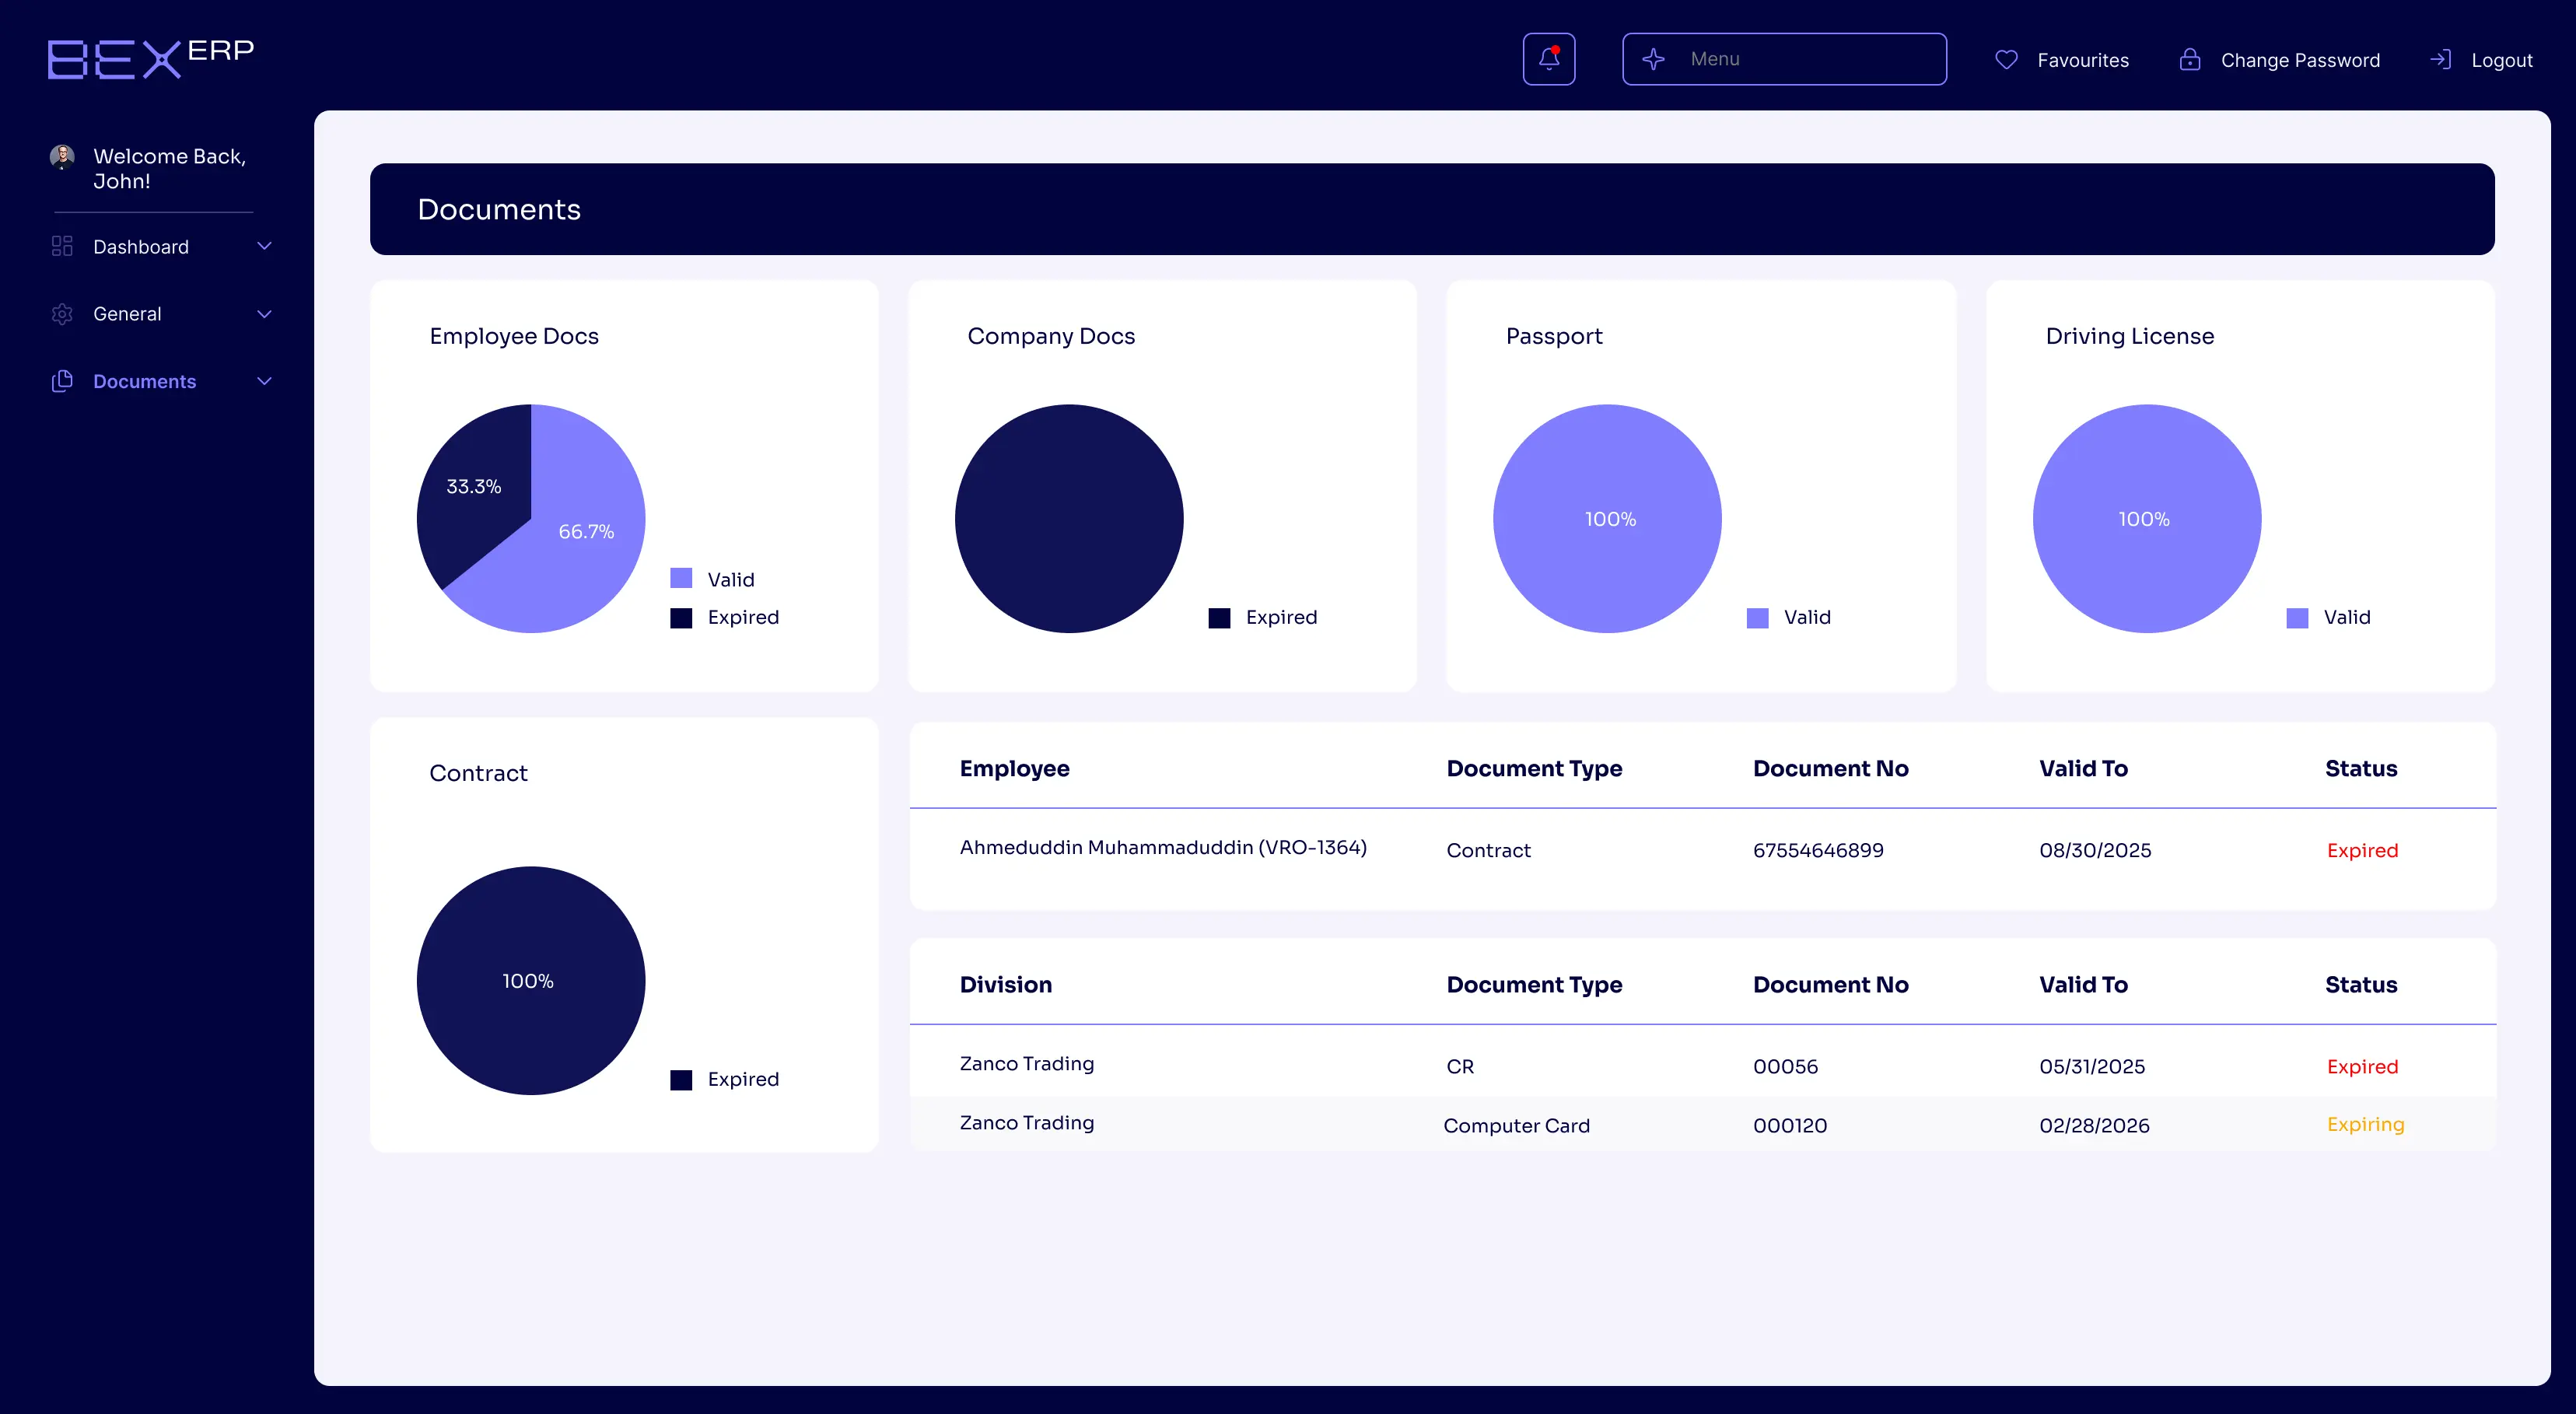Select Dashboard in the sidebar
This screenshot has height=1414, width=2576.
(x=140, y=246)
